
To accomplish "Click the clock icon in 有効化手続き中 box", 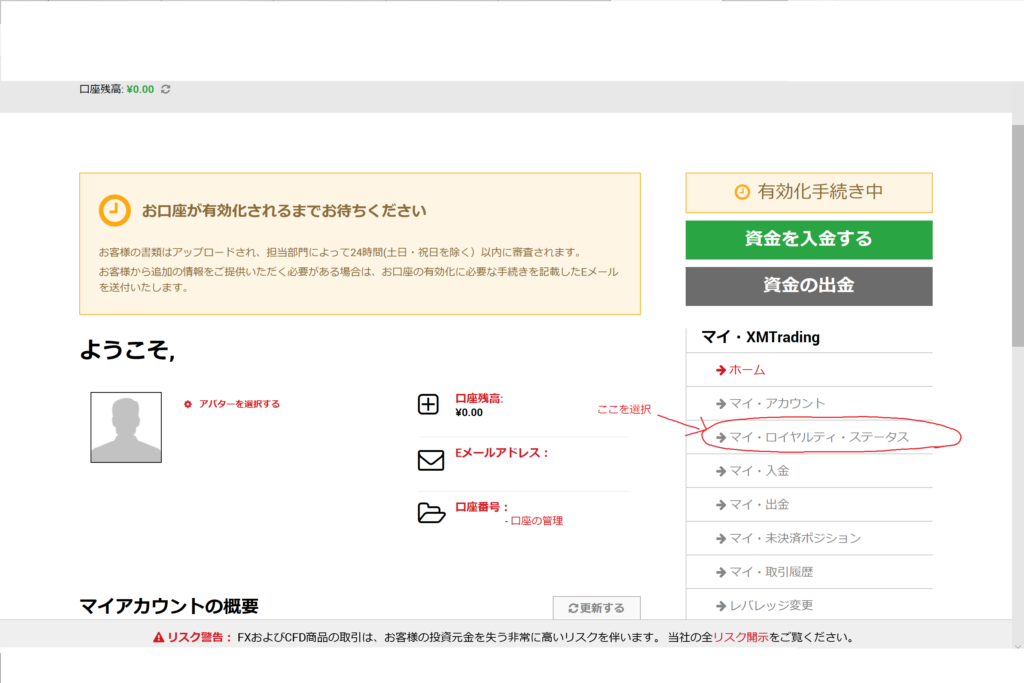I will click(x=742, y=192).
